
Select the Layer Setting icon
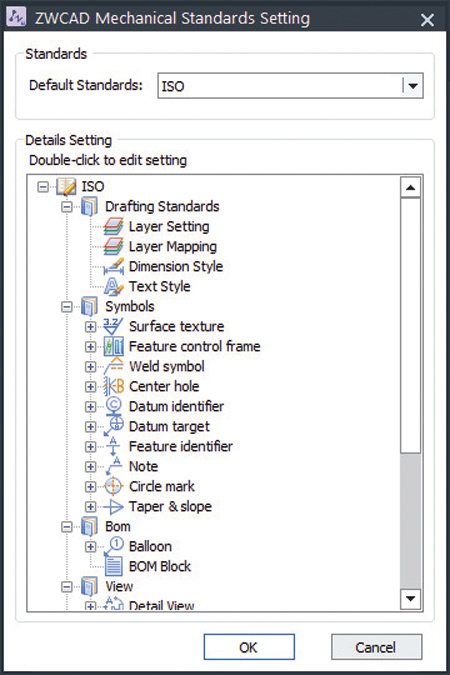click(113, 226)
